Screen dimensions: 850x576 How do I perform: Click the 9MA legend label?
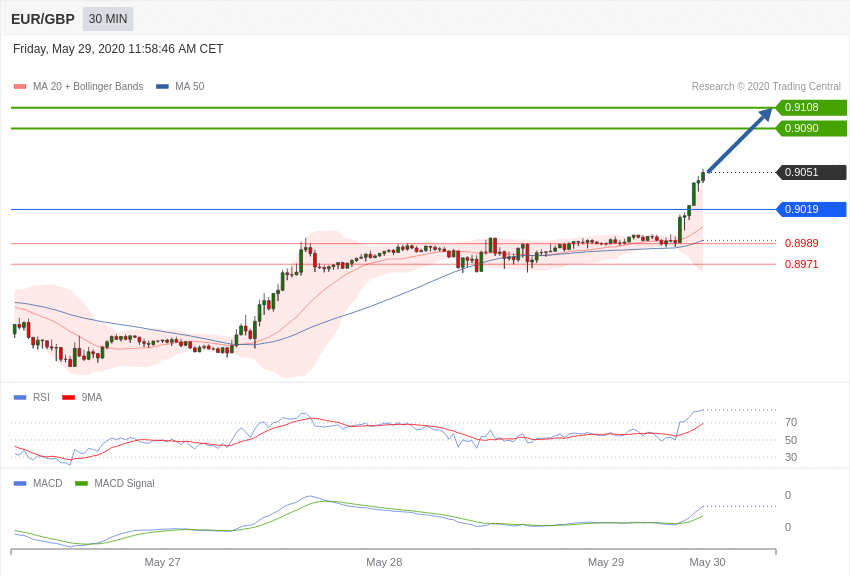[x=92, y=397]
